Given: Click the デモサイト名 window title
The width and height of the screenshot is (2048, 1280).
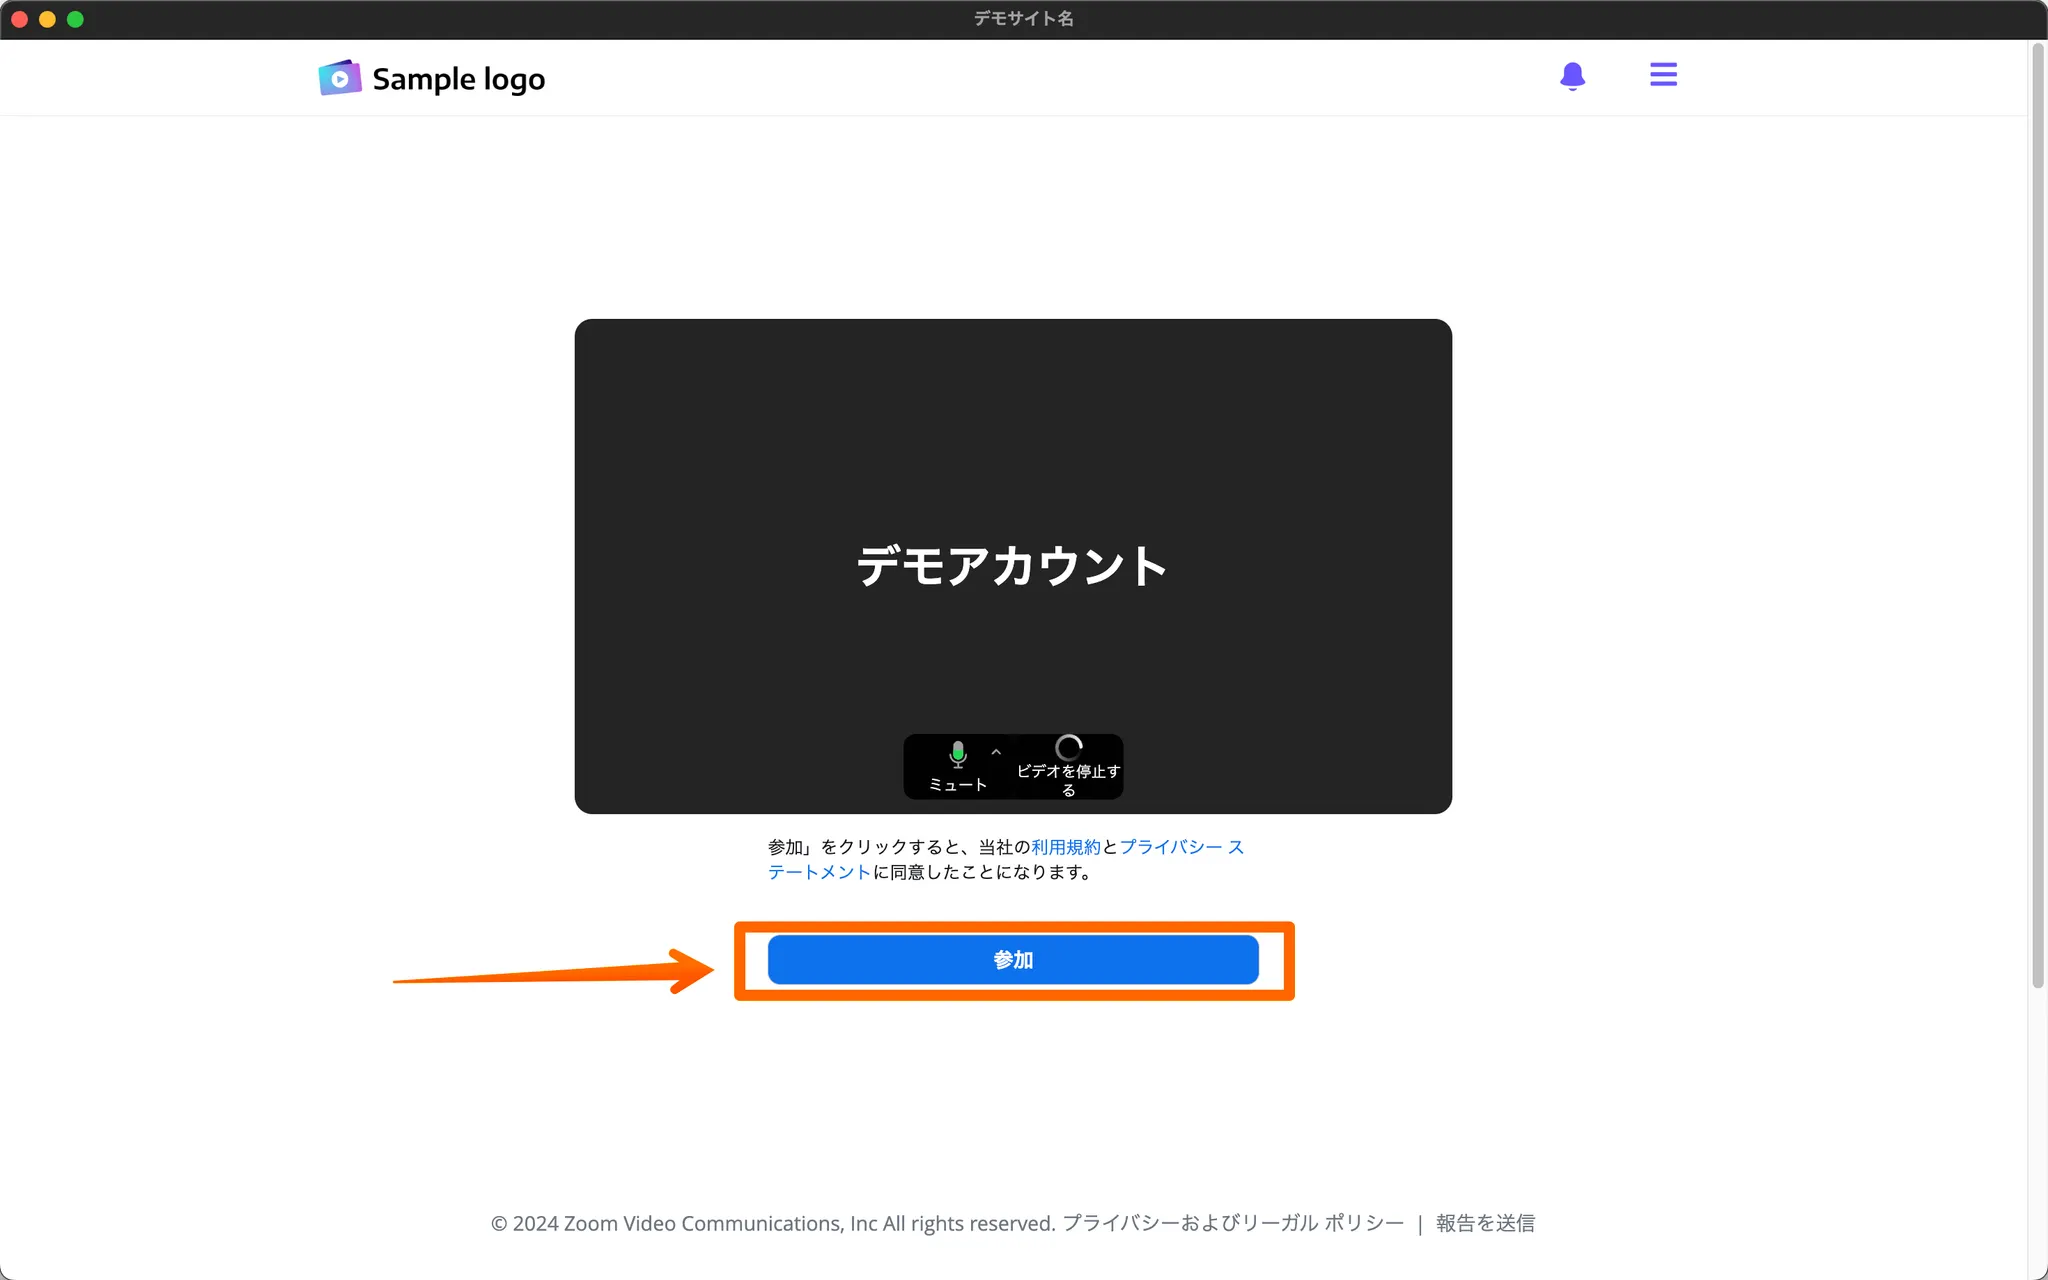Looking at the screenshot, I should click(1023, 19).
